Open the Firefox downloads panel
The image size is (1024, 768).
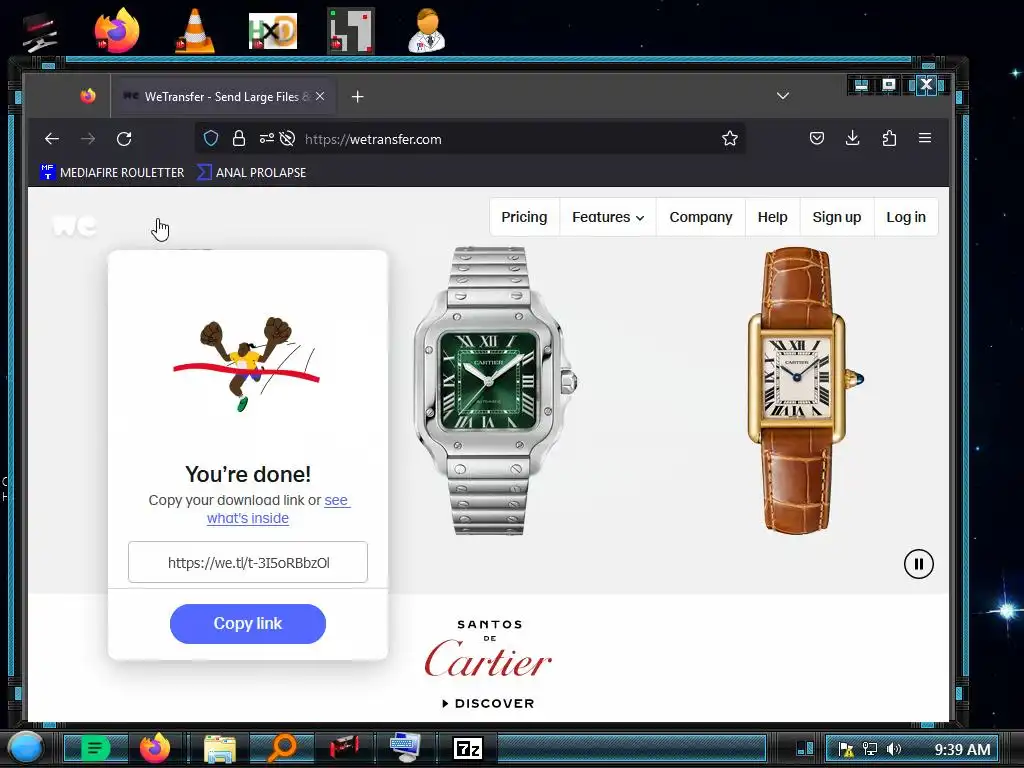click(x=852, y=138)
